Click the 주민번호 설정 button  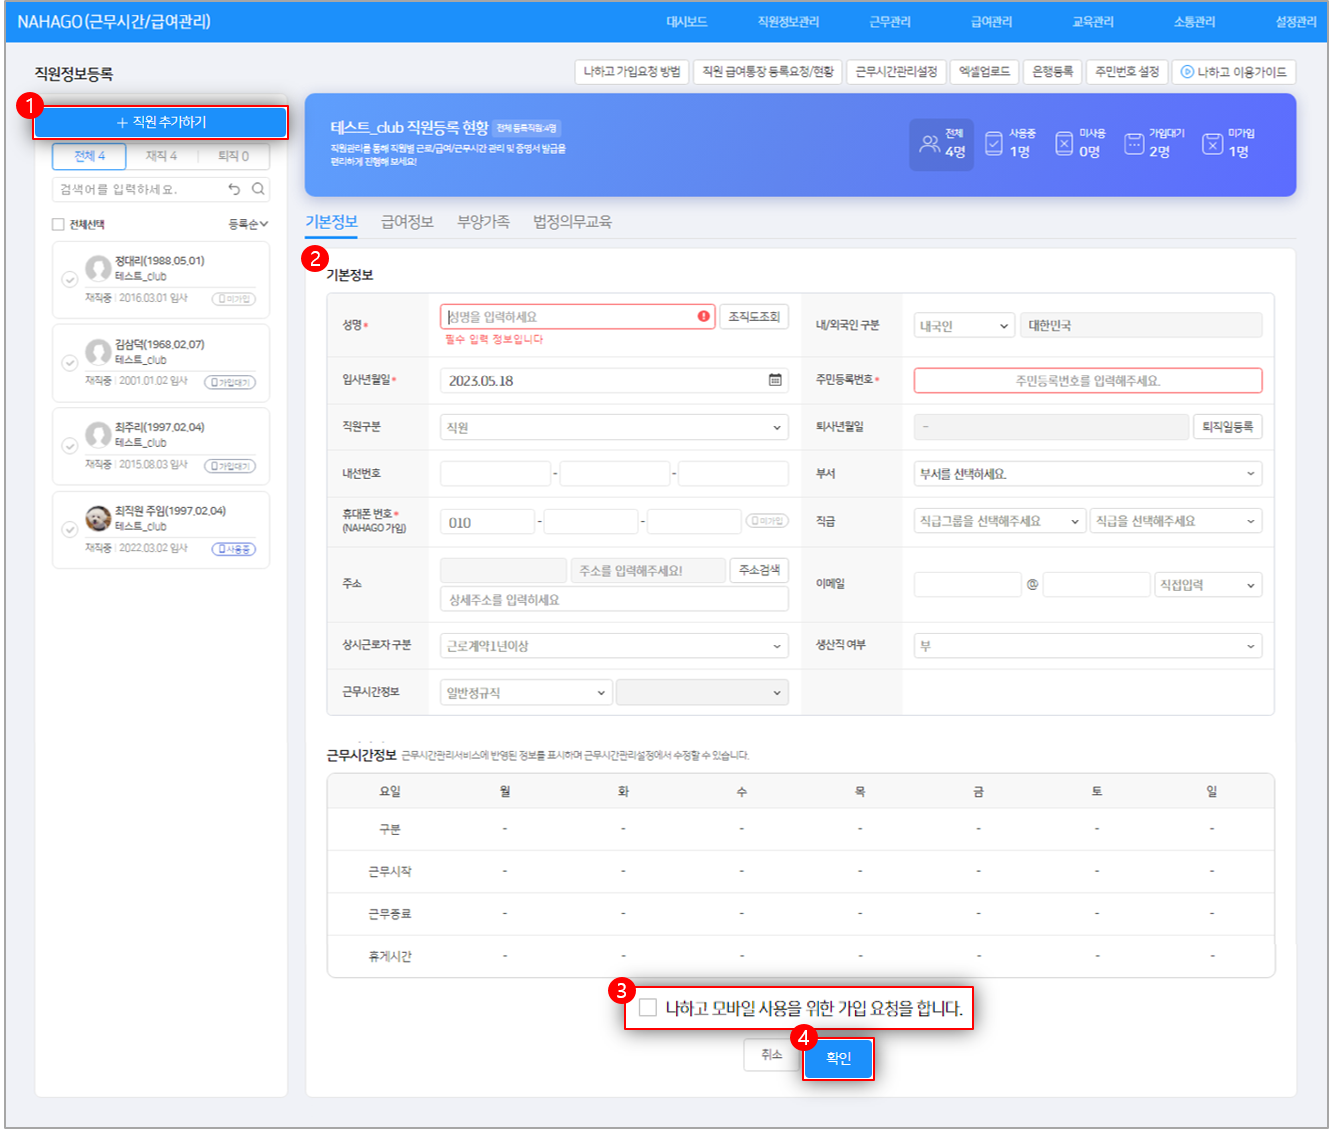(x=1127, y=72)
